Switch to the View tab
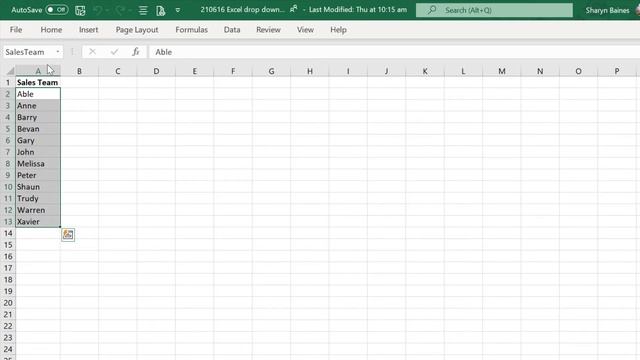The image size is (640, 360). (305, 30)
